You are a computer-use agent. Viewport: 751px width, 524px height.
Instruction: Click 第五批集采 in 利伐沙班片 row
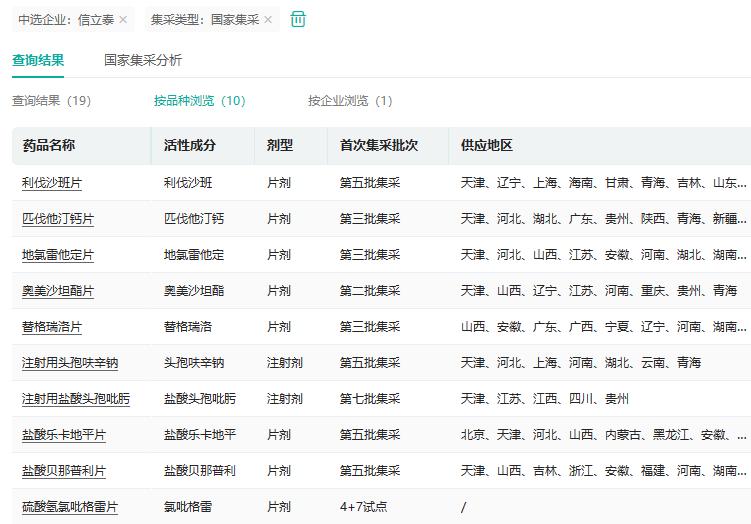(x=370, y=183)
